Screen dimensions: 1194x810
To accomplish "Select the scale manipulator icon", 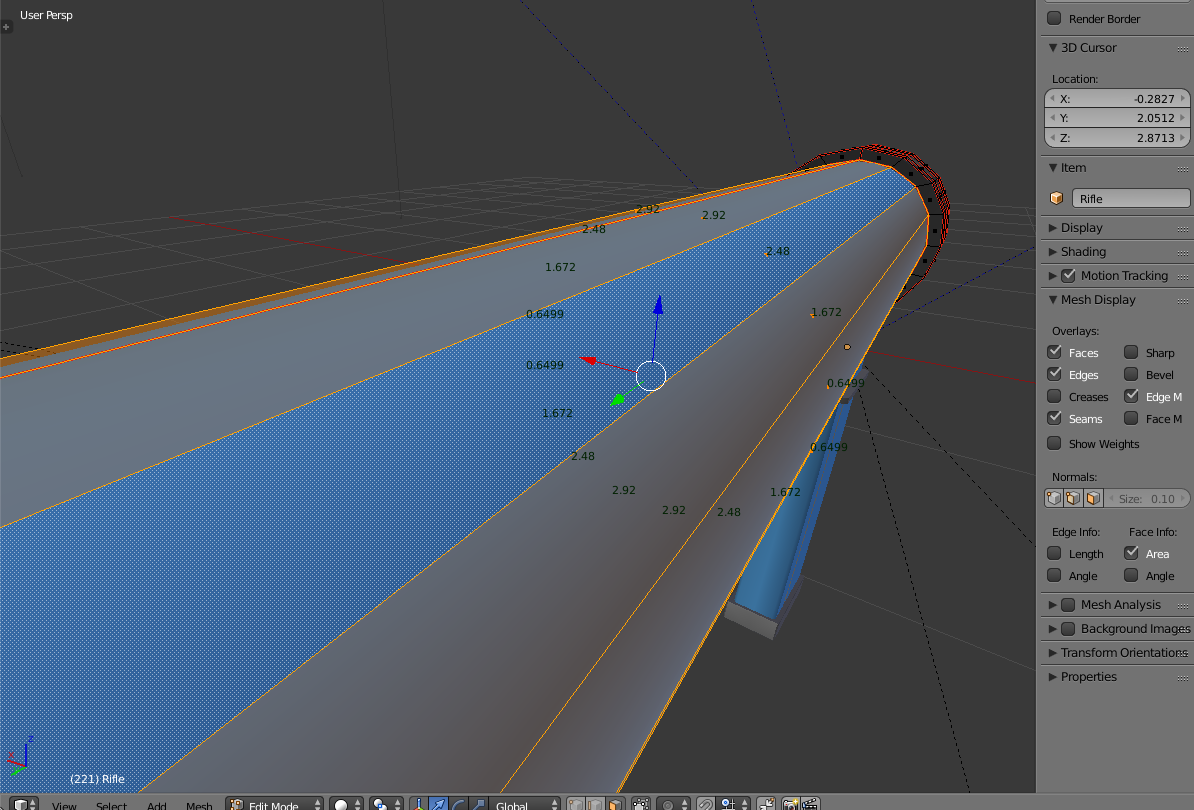I will [478, 802].
